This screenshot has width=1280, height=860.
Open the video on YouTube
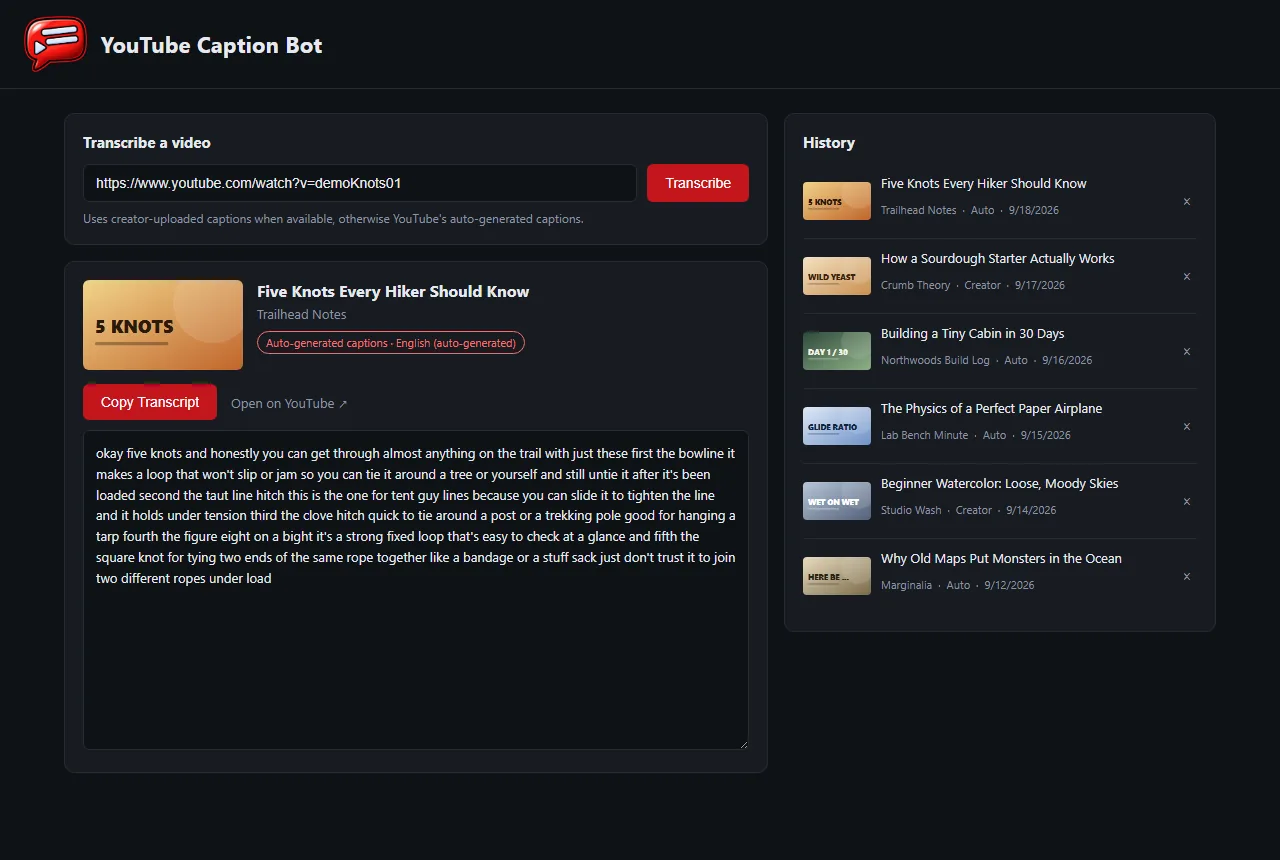[289, 403]
